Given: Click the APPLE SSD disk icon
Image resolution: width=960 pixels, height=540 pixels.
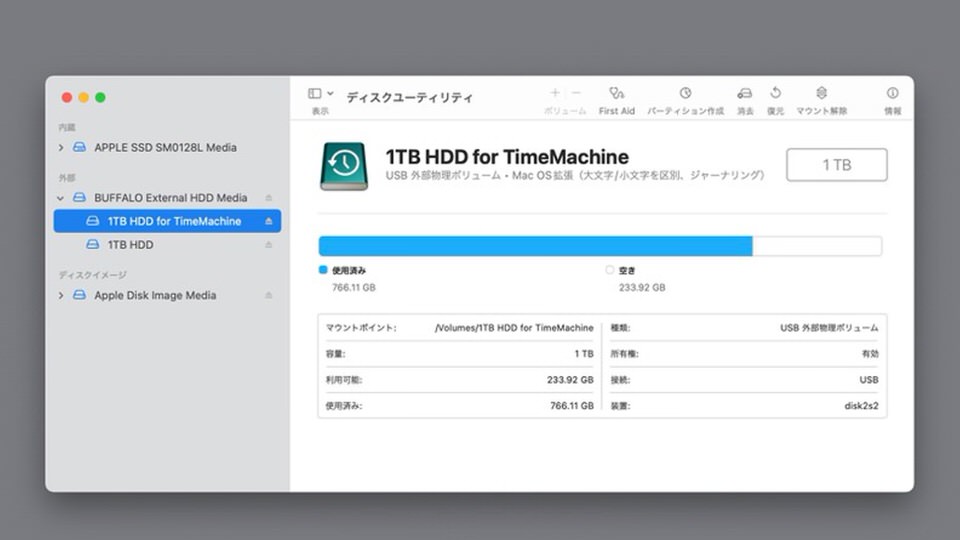Looking at the screenshot, I should point(80,148).
